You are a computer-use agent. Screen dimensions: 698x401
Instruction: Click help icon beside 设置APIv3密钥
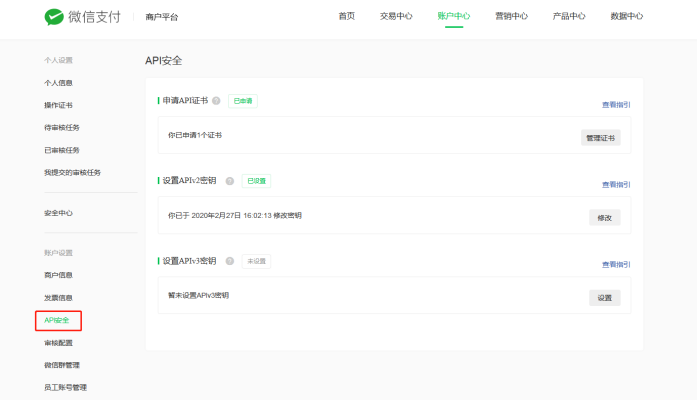229,261
